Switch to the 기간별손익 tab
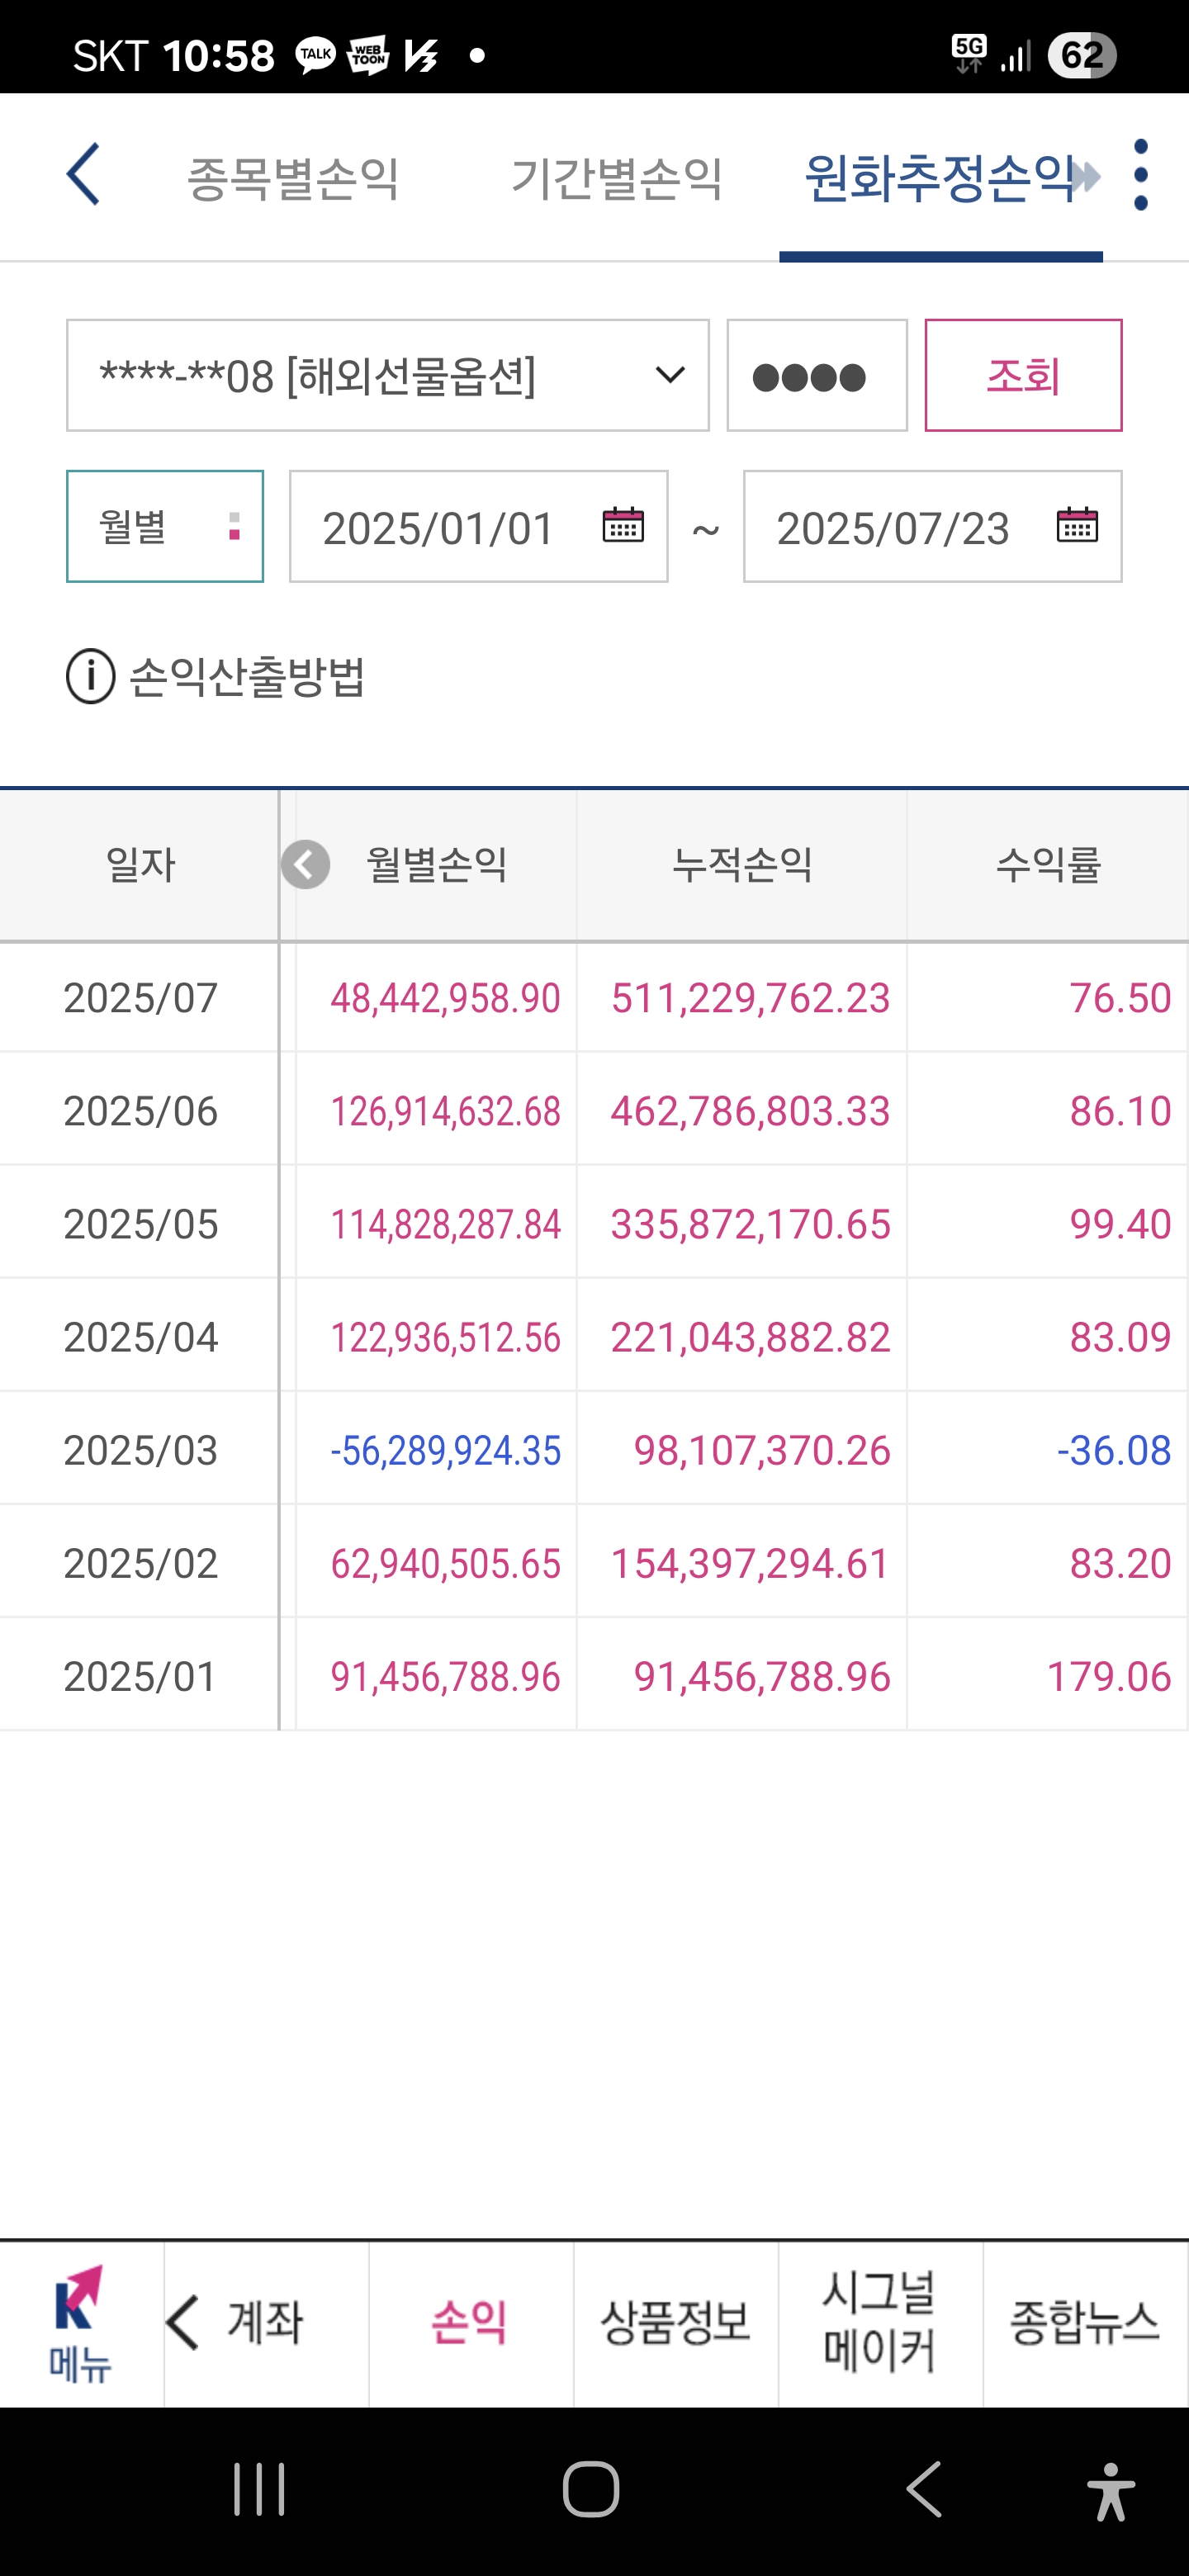 pyautogui.click(x=617, y=178)
